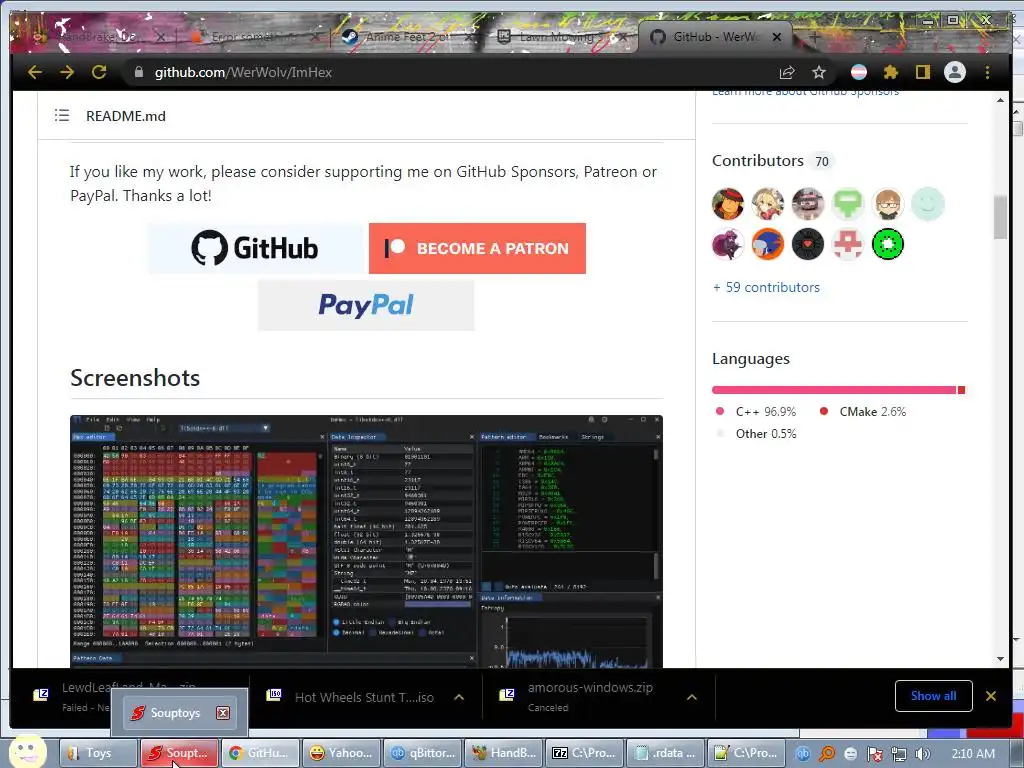
Task: Close the Lawn Mowing tab
Action: [x=624, y=37]
